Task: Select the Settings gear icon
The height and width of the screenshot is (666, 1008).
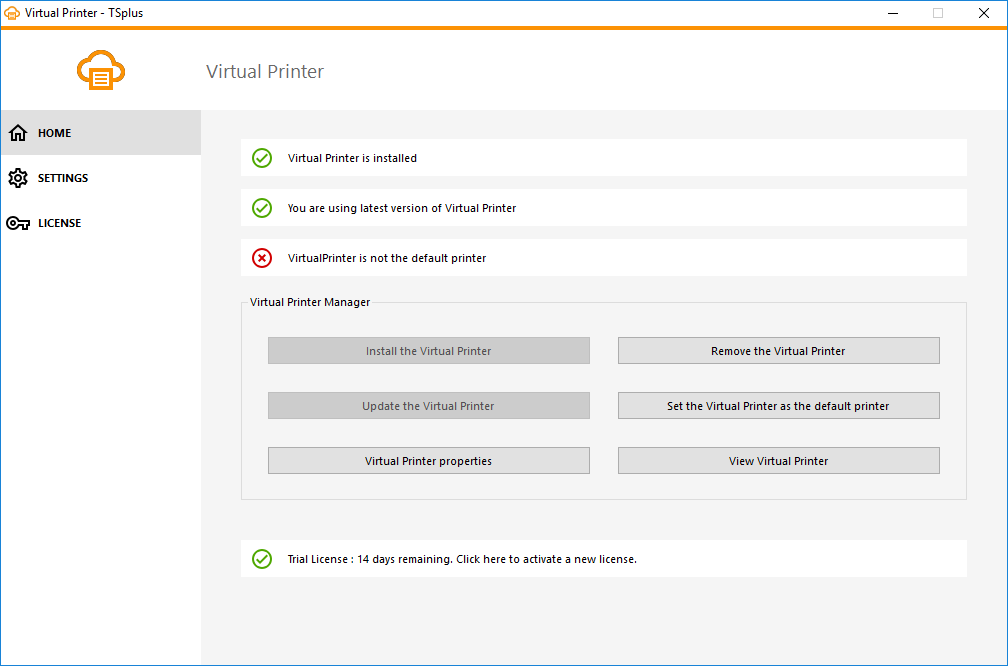Action: click(x=18, y=177)
